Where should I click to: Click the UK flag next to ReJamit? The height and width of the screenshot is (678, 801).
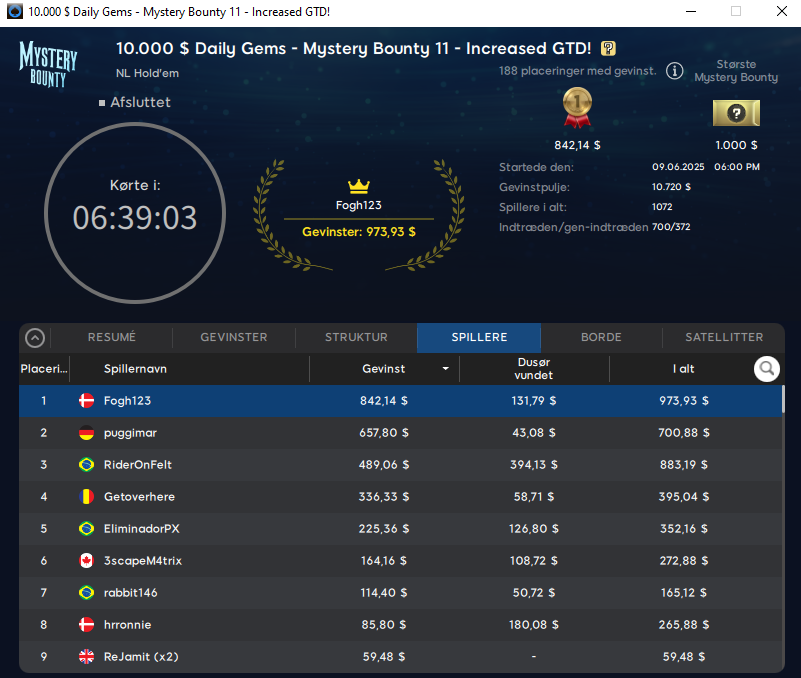86,657
